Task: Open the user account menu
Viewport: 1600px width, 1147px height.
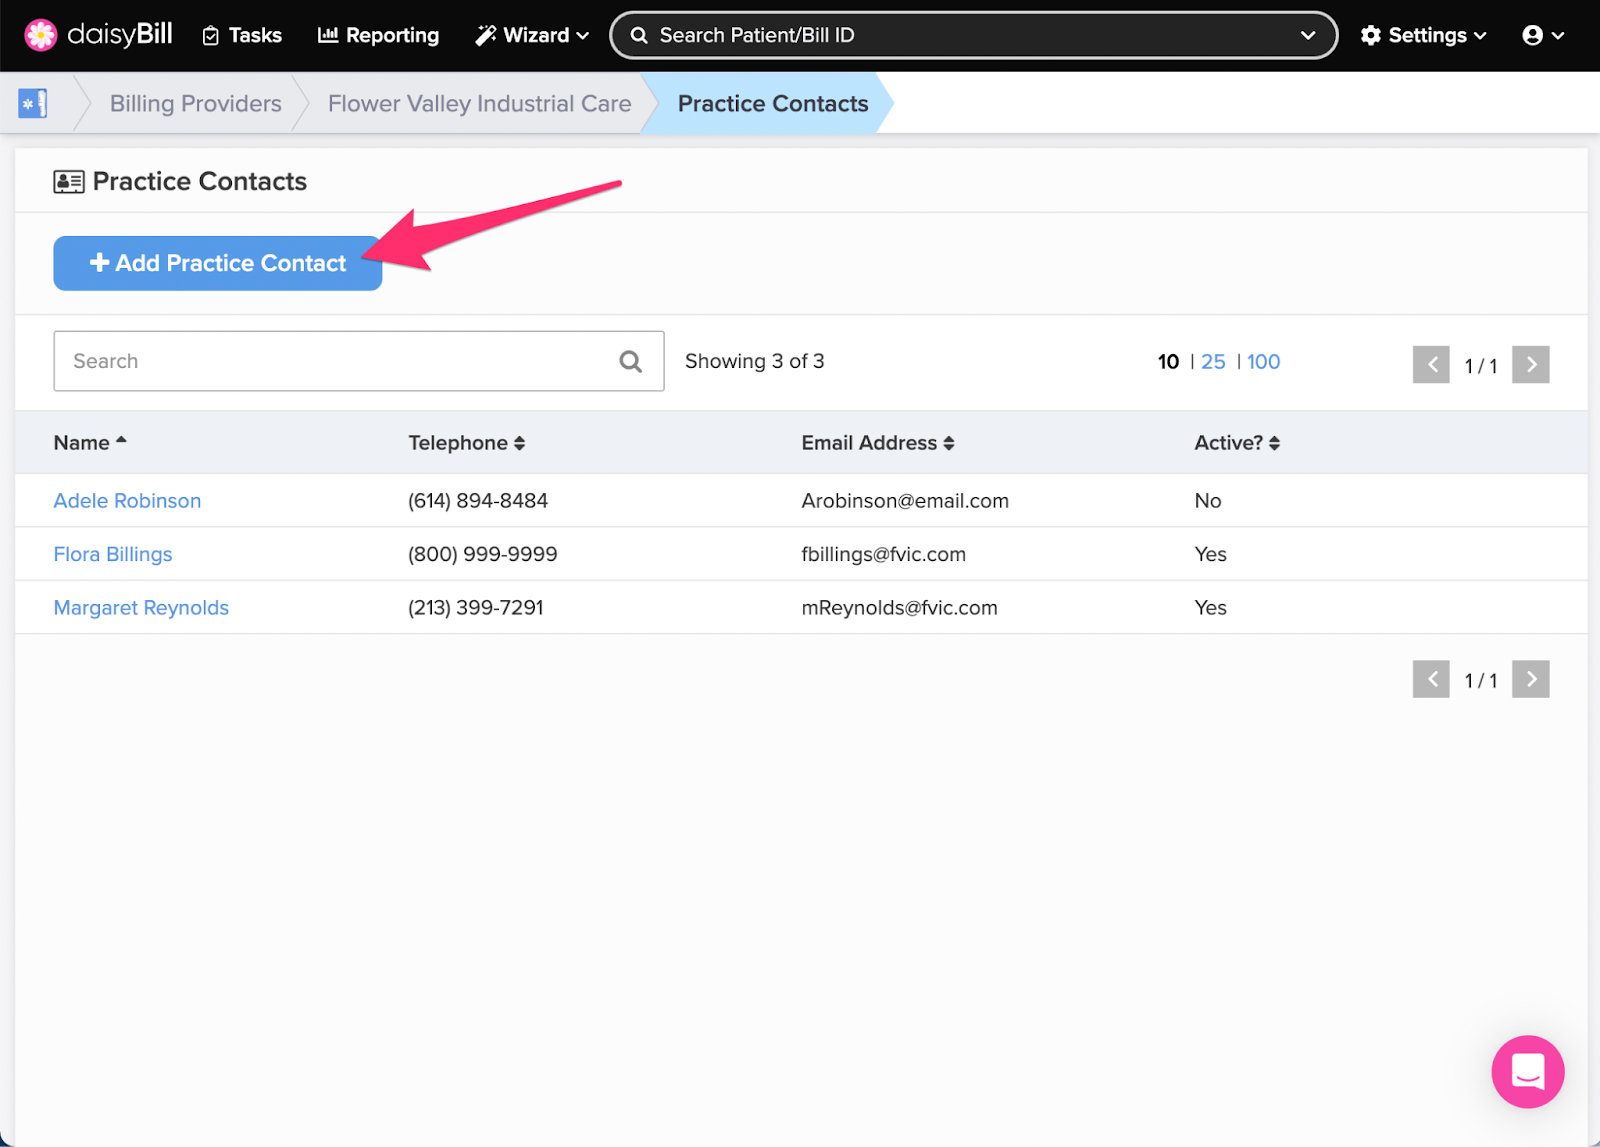Action: point(1542,35)
